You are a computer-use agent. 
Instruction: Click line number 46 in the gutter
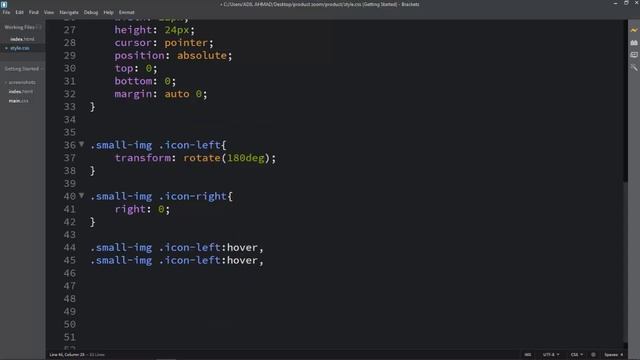(69, 273)
